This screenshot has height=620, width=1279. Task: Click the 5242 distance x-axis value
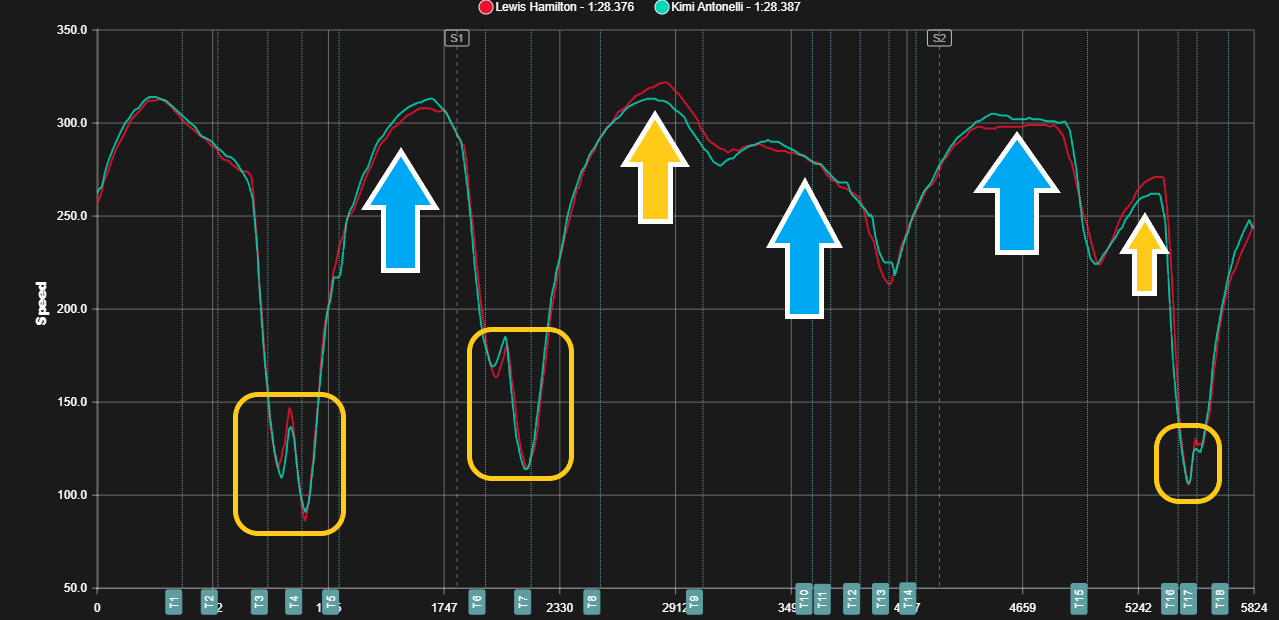[1138, 607]
